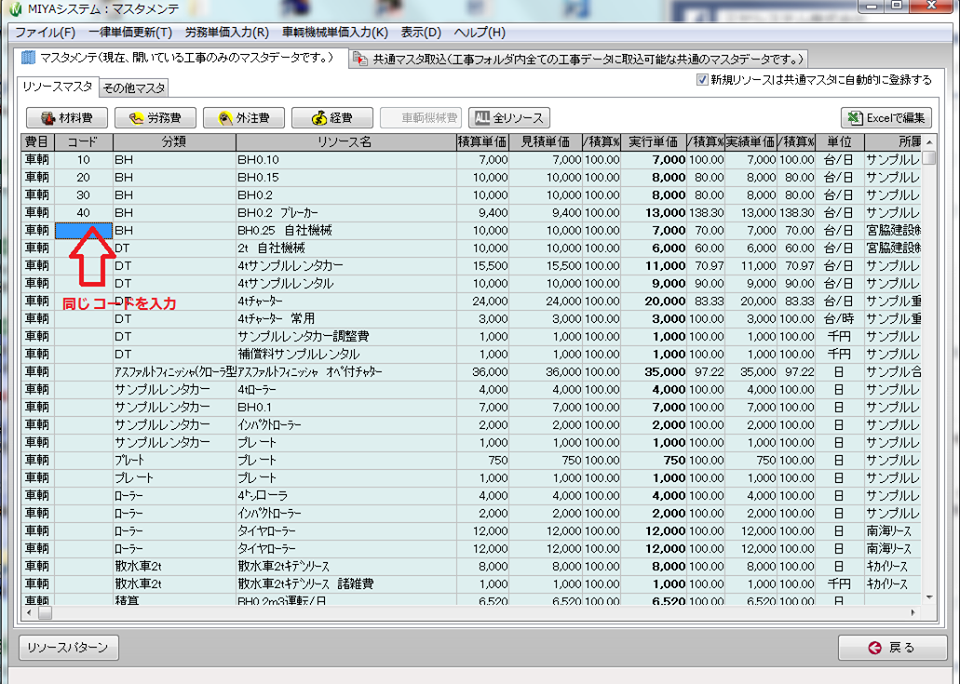Viewport: 960px width, 684px height.
Task: Select the BH0.25 自社機械 resource cell
Action: click(346, 230)
